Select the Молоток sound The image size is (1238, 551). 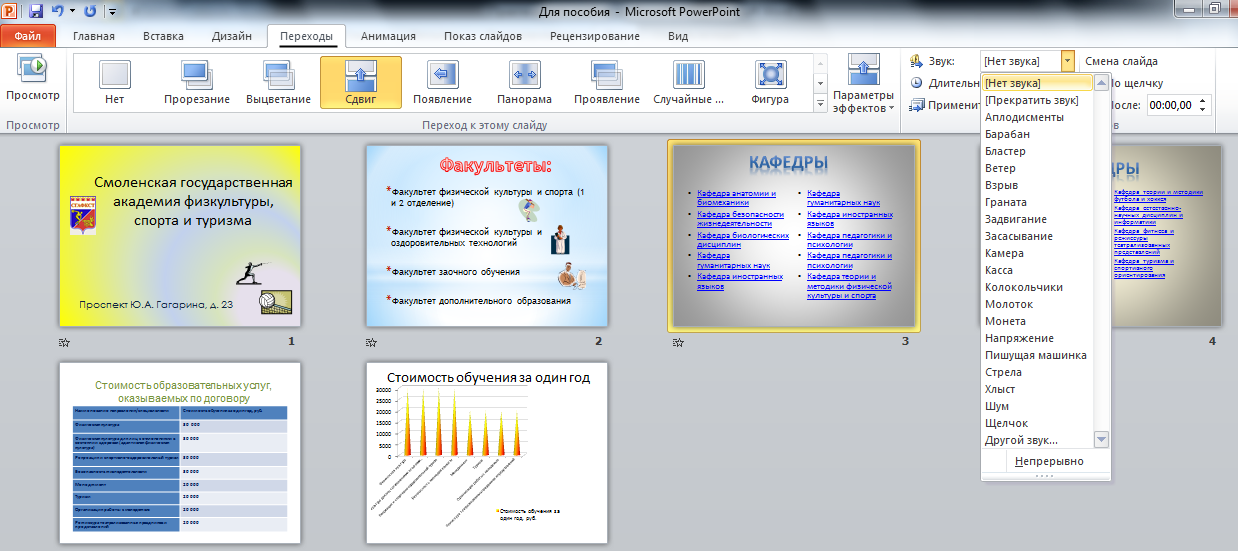1038,304
